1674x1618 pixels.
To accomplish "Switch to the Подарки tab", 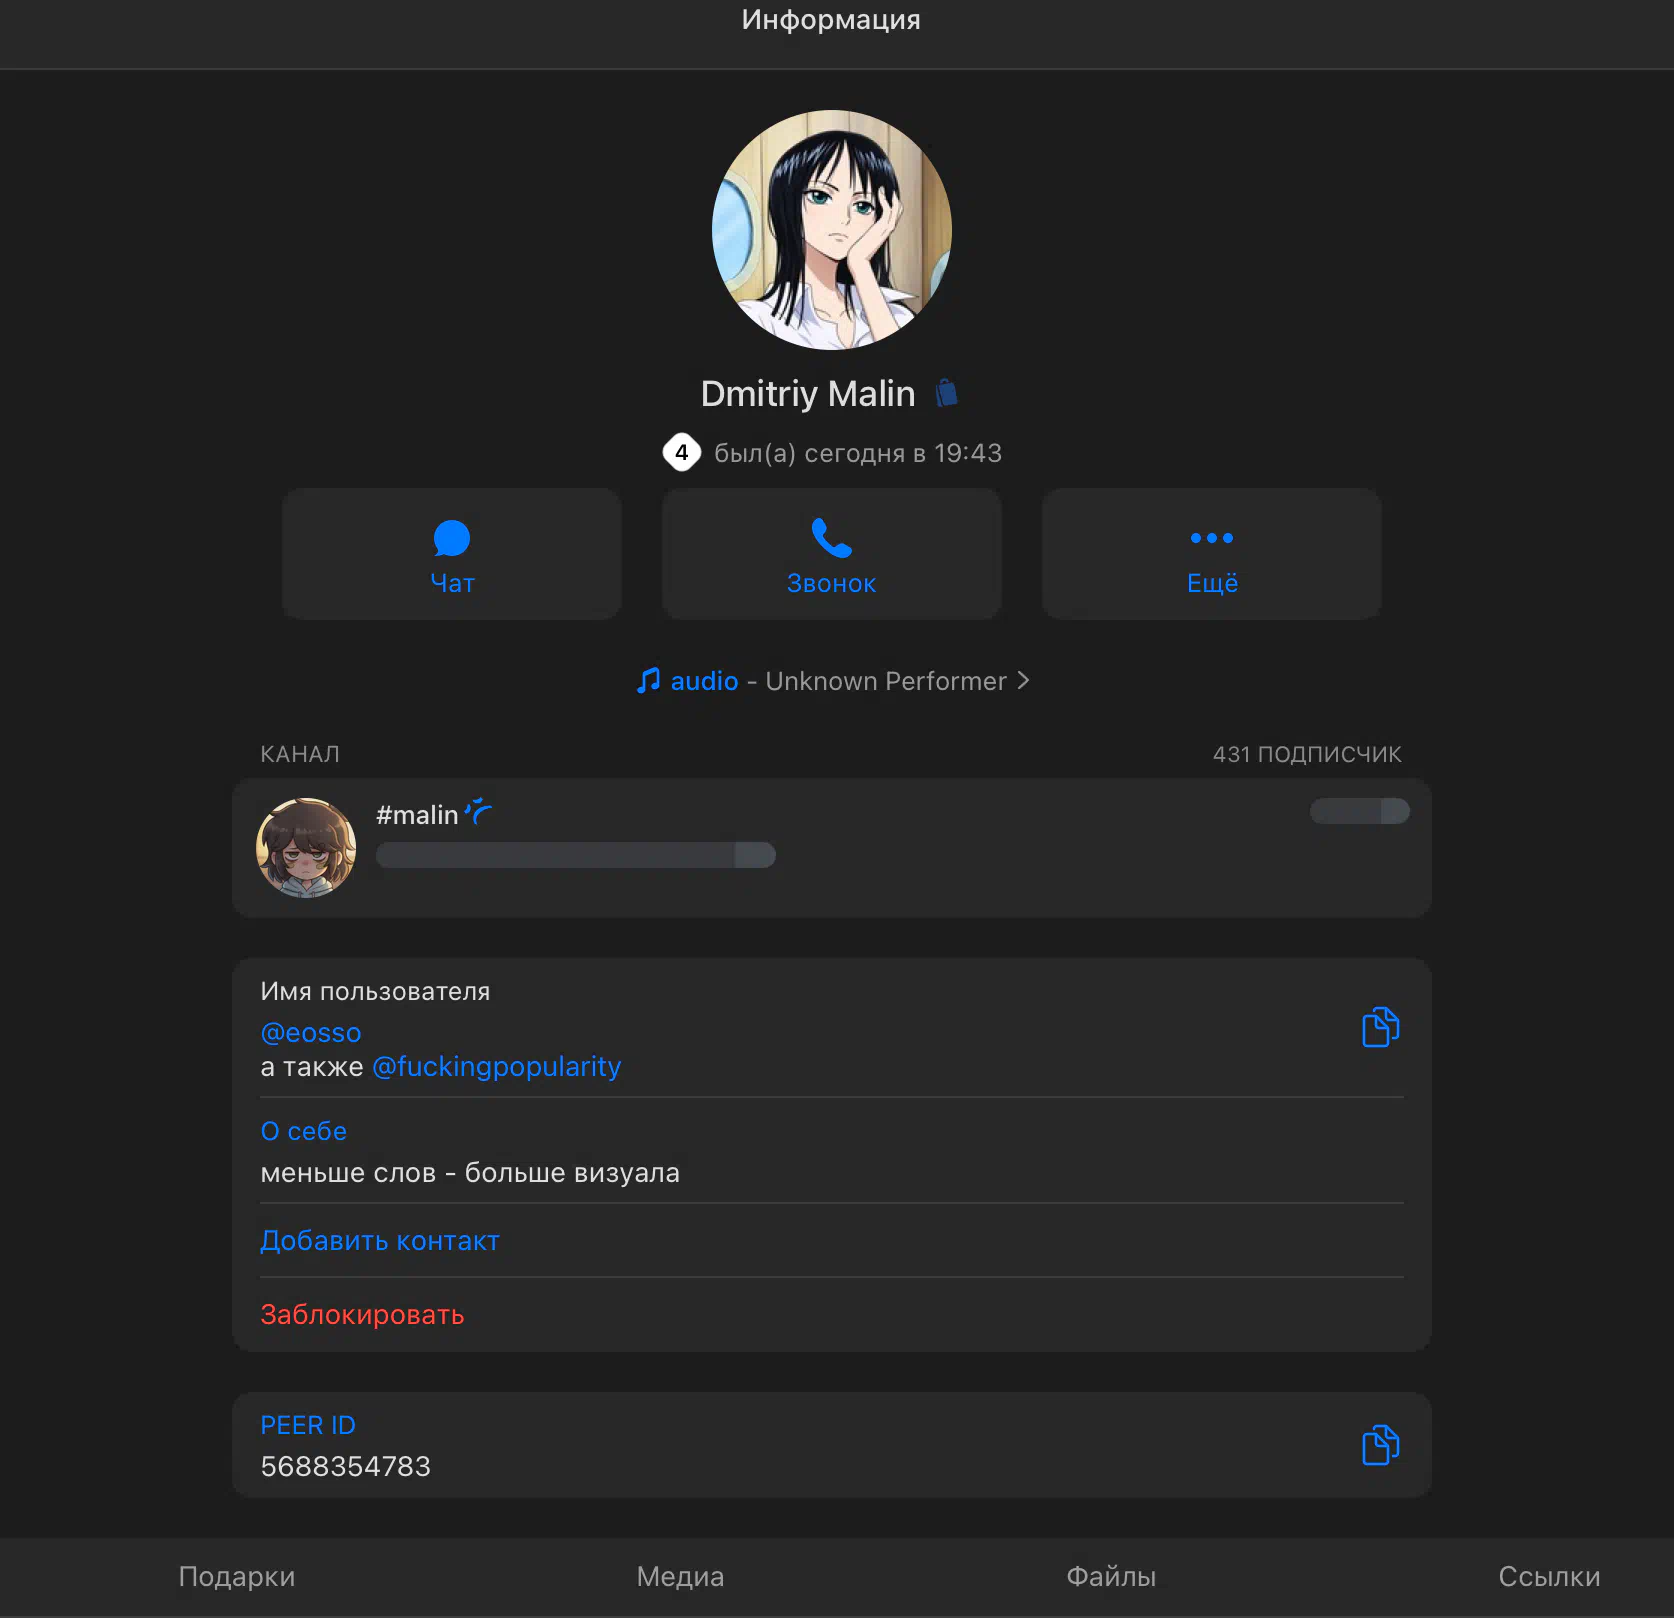I will click(237, 1577).
